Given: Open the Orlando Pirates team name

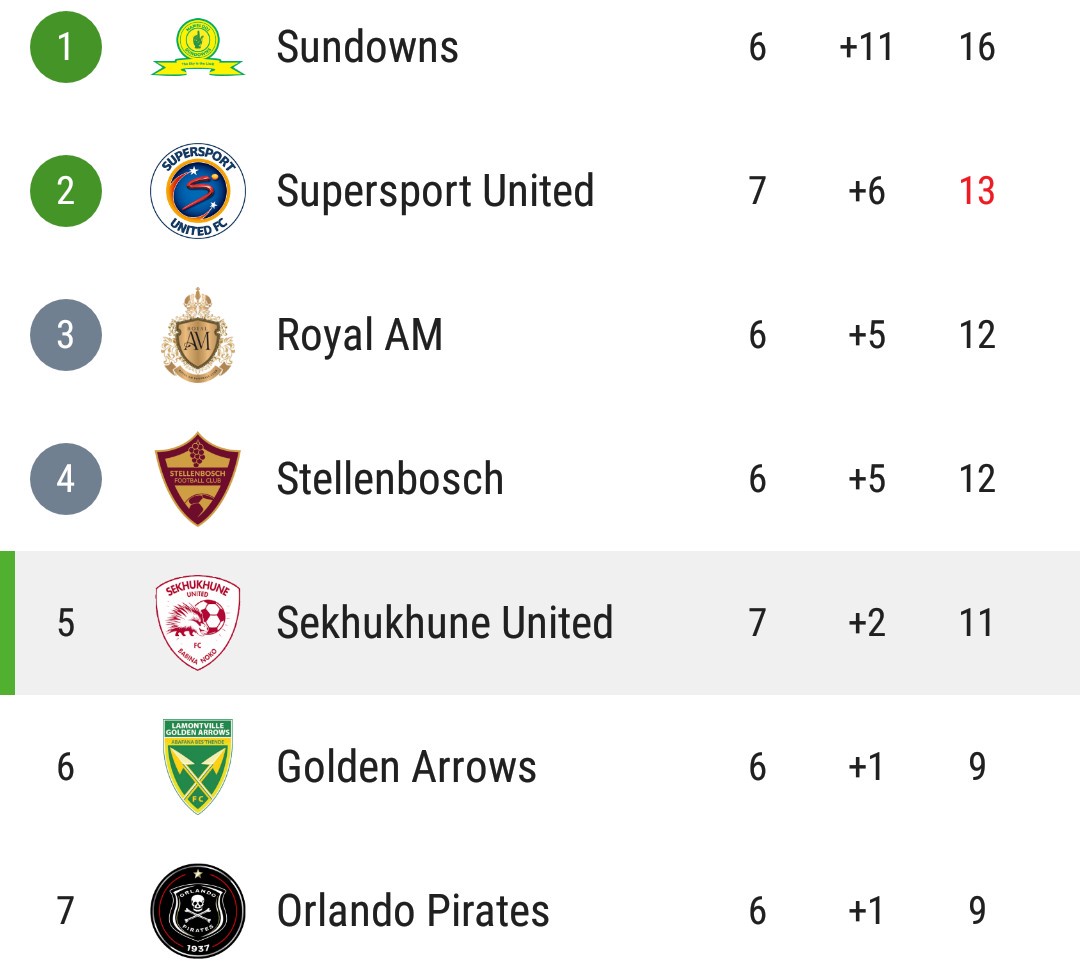Looking at the screenshot, I should tap(413, 911).
